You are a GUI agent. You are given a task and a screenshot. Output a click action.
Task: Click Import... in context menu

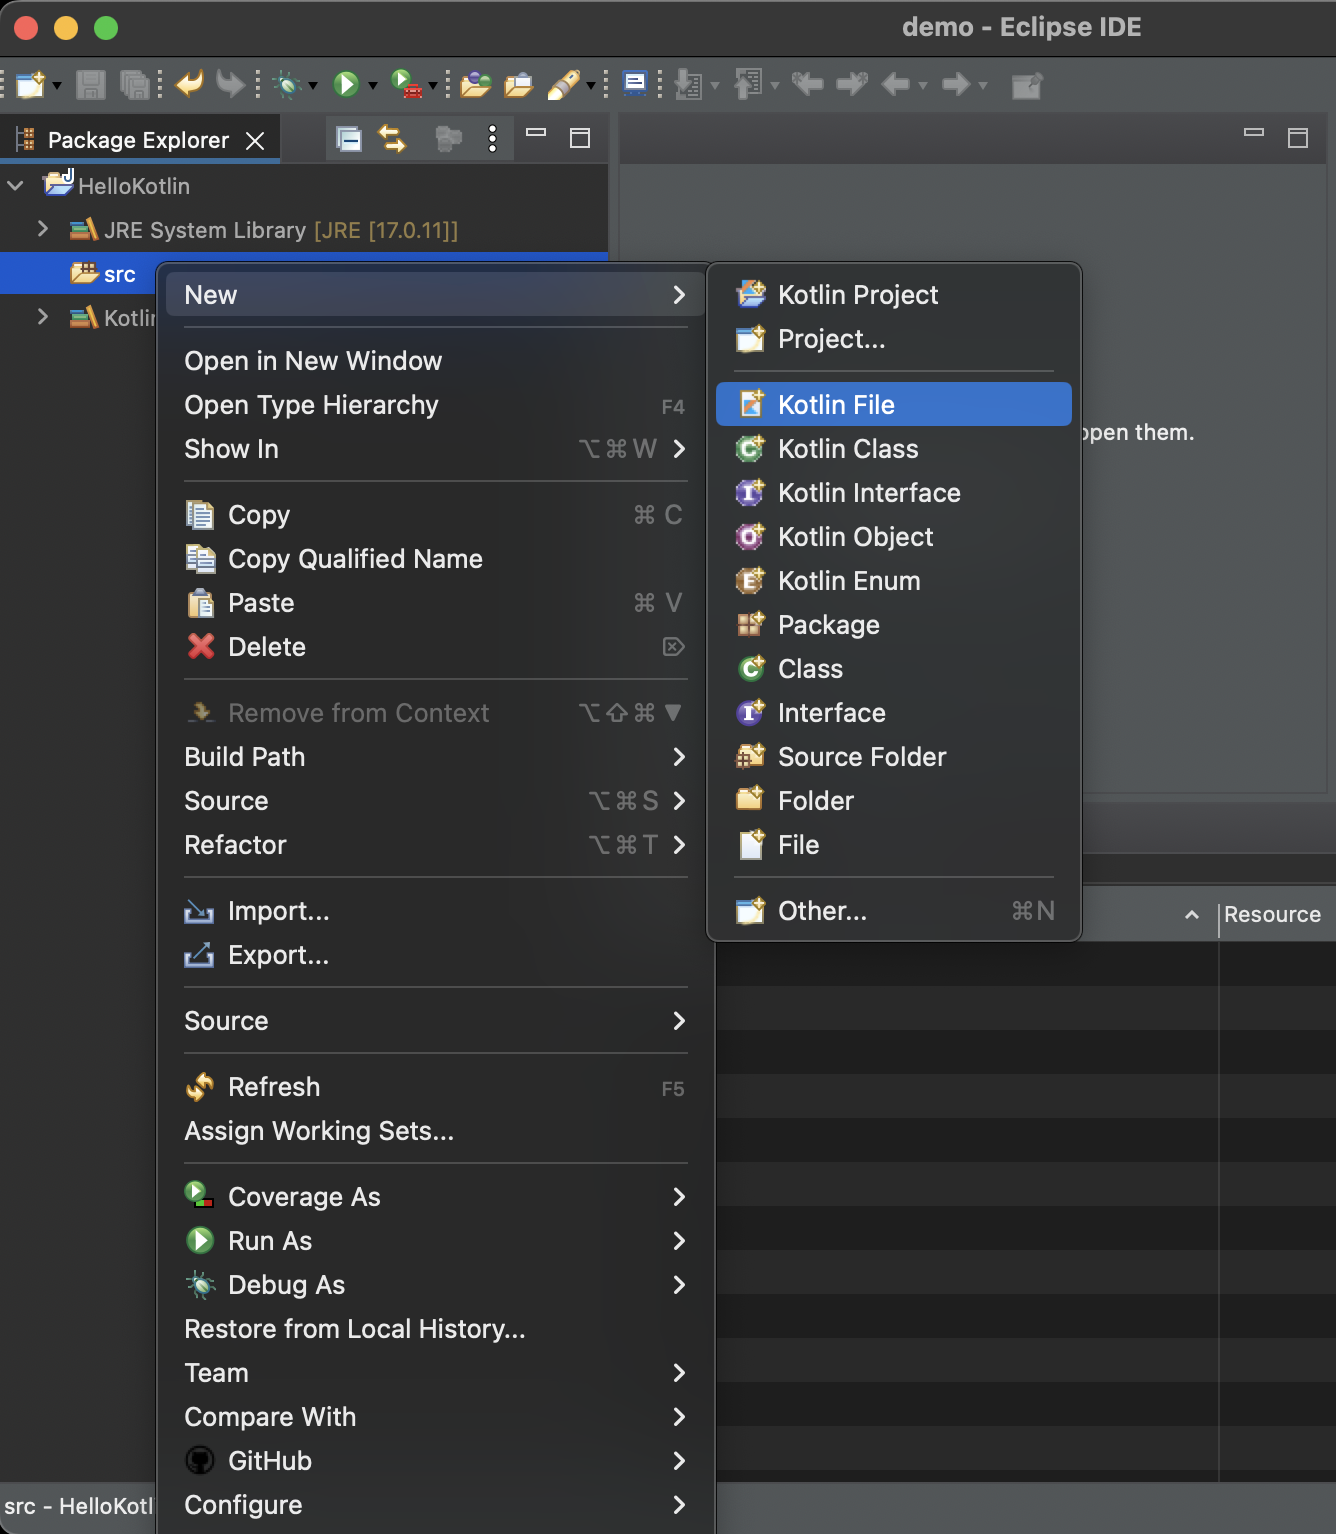pos(436,911)
